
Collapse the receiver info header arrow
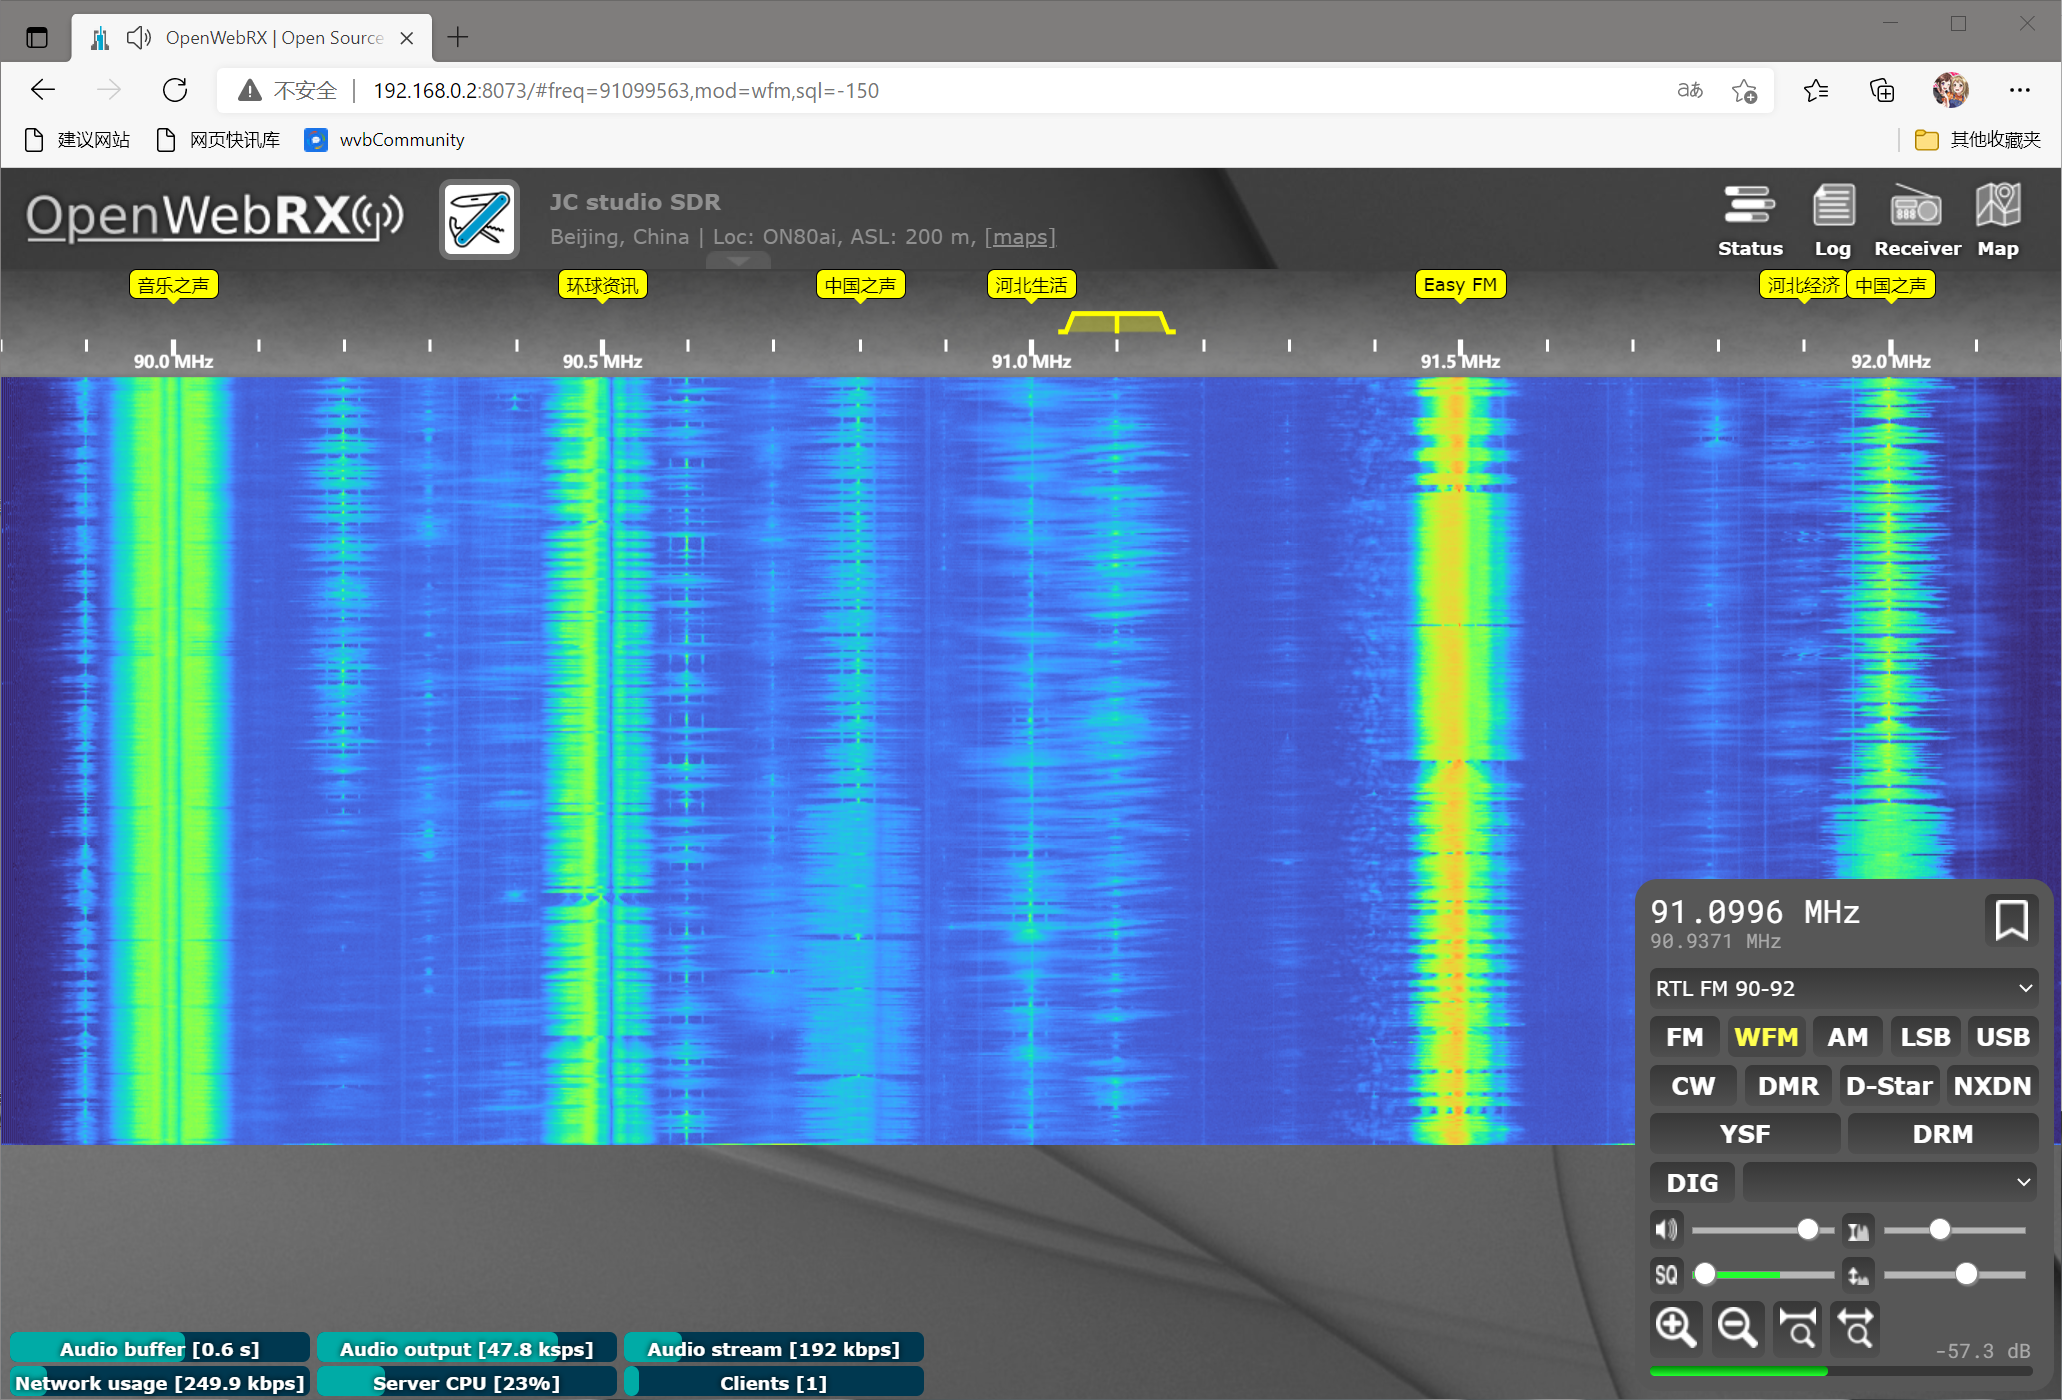tap(738, 261)
